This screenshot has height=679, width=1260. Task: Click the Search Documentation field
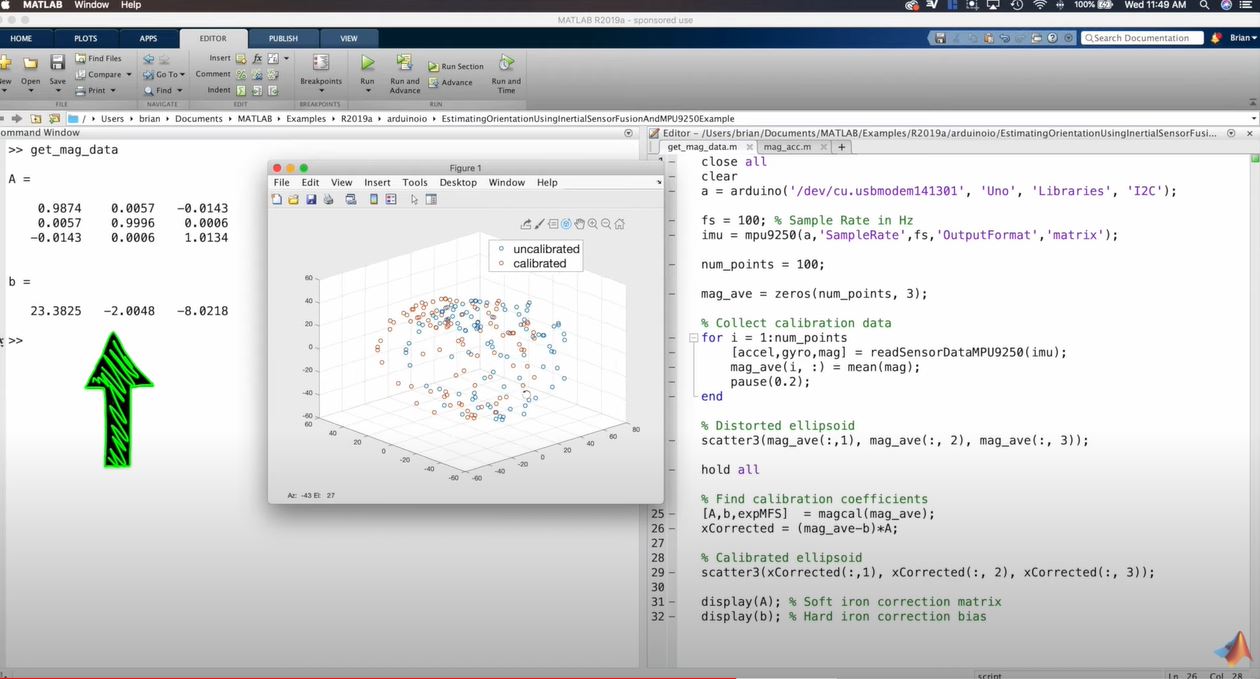(x=1141, y=38)
